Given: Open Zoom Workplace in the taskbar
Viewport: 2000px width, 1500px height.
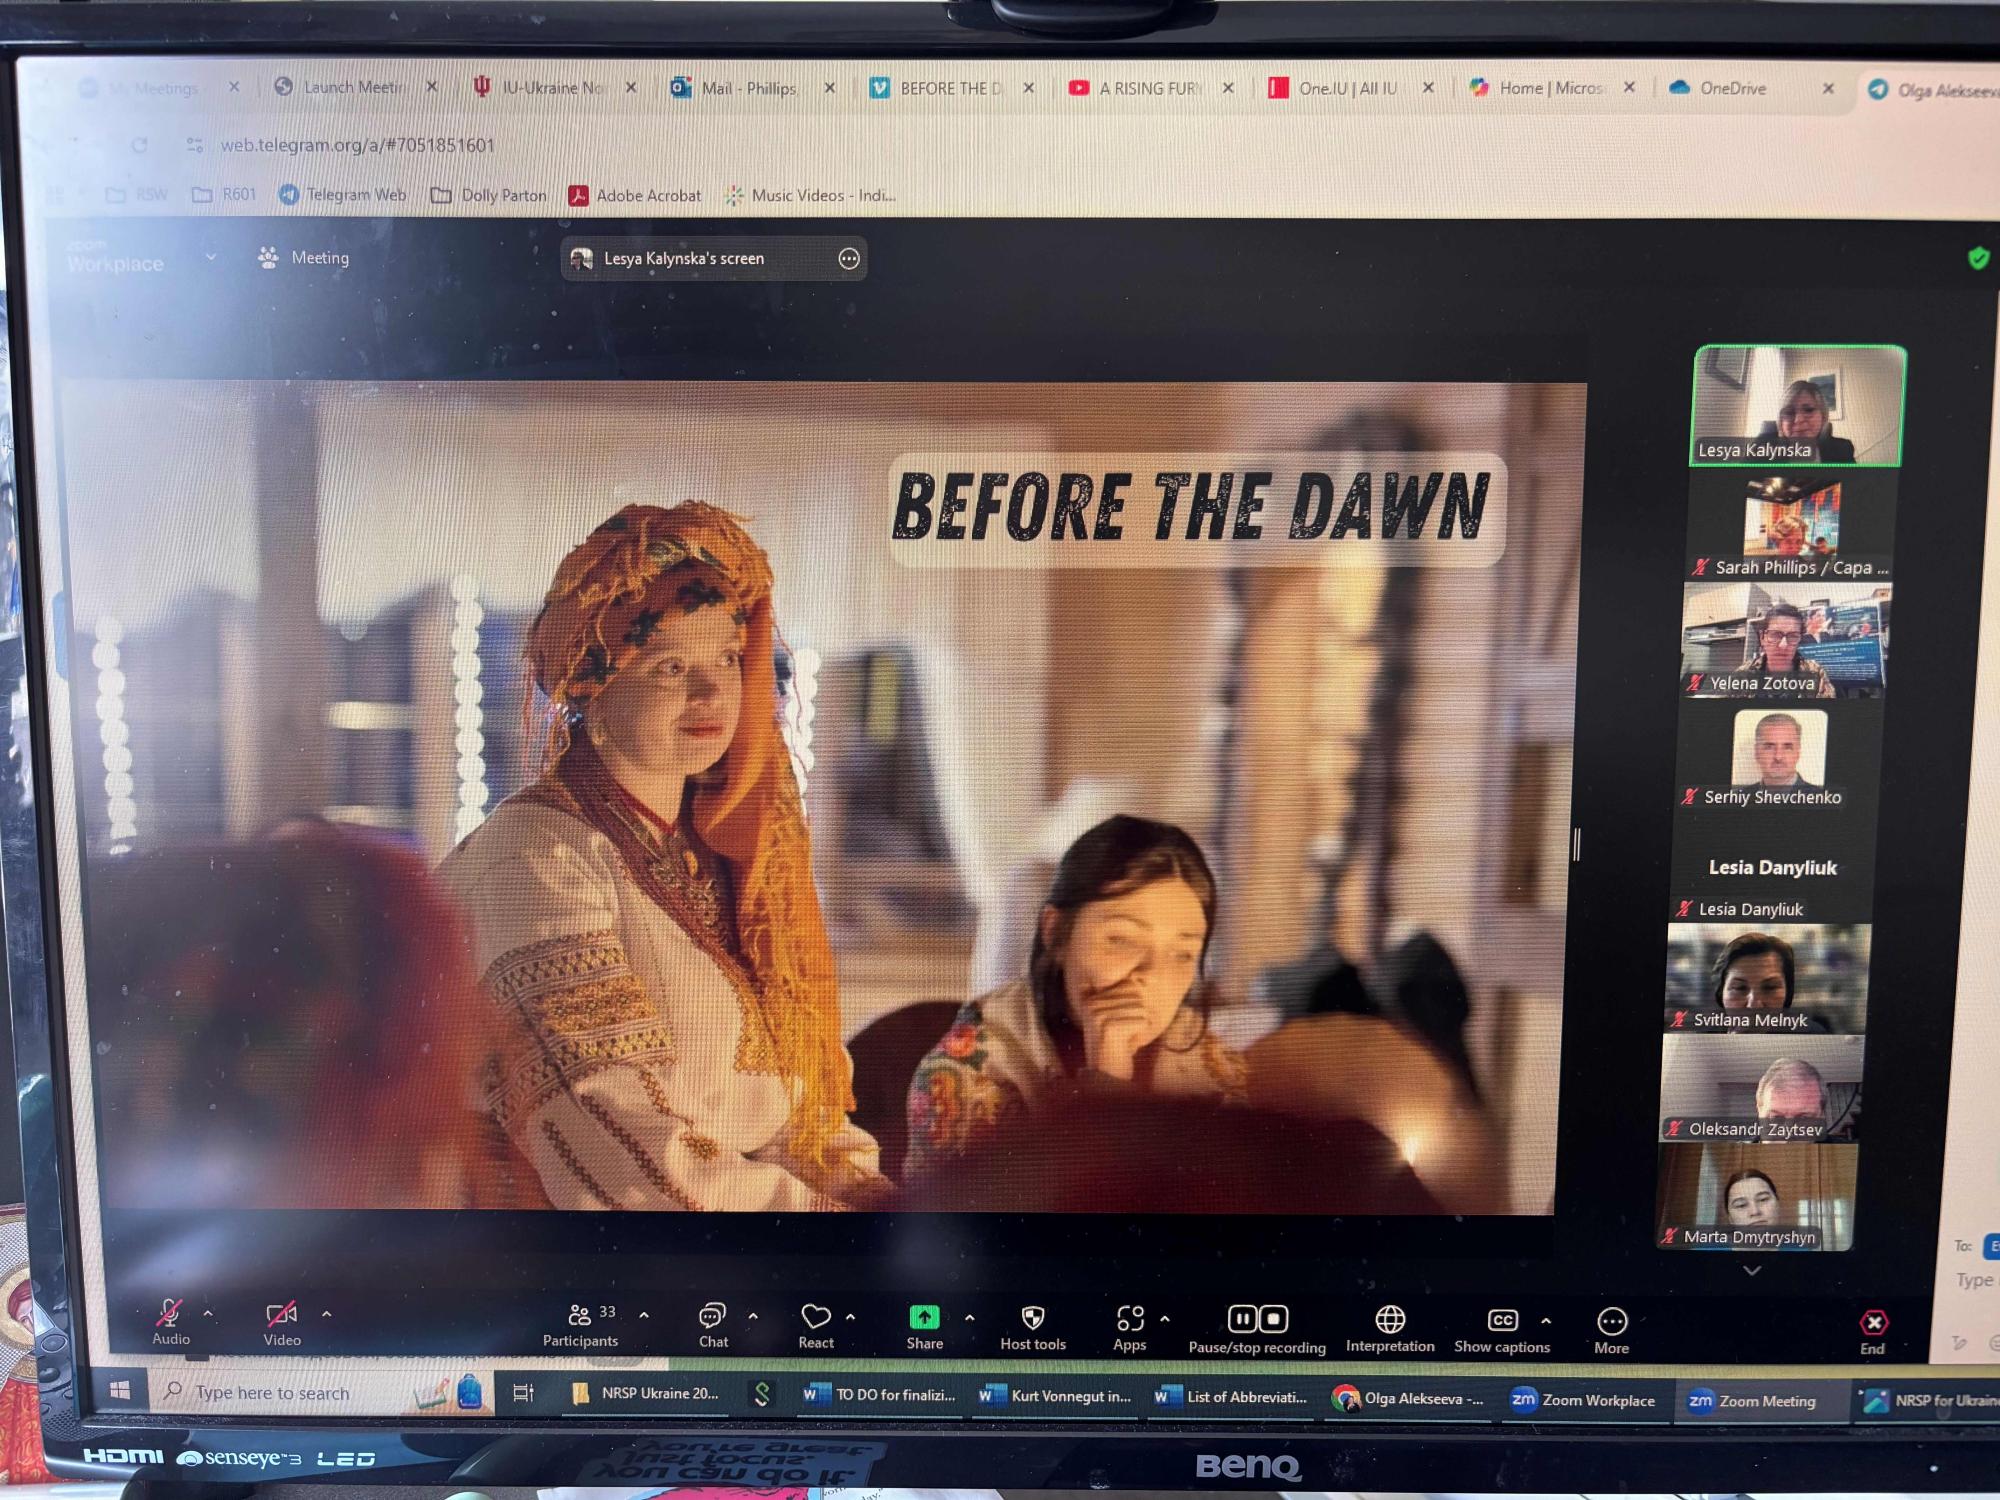Looking at the screenshot, I should (1583, 1400).
